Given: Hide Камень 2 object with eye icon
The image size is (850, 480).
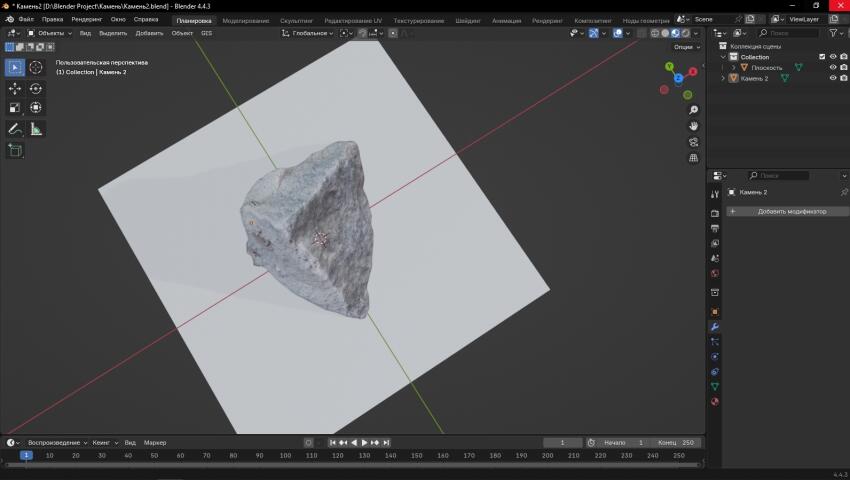Looking at the screenshot, I should (833, 78).
